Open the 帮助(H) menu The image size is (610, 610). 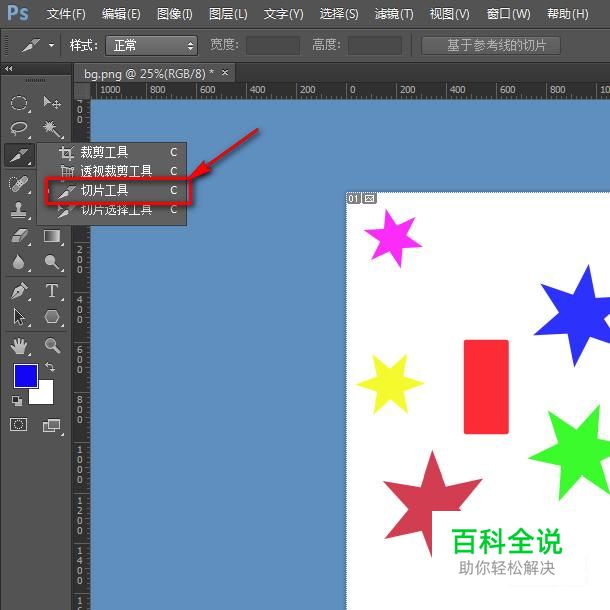pyautogui.click(x=567, y=14)
